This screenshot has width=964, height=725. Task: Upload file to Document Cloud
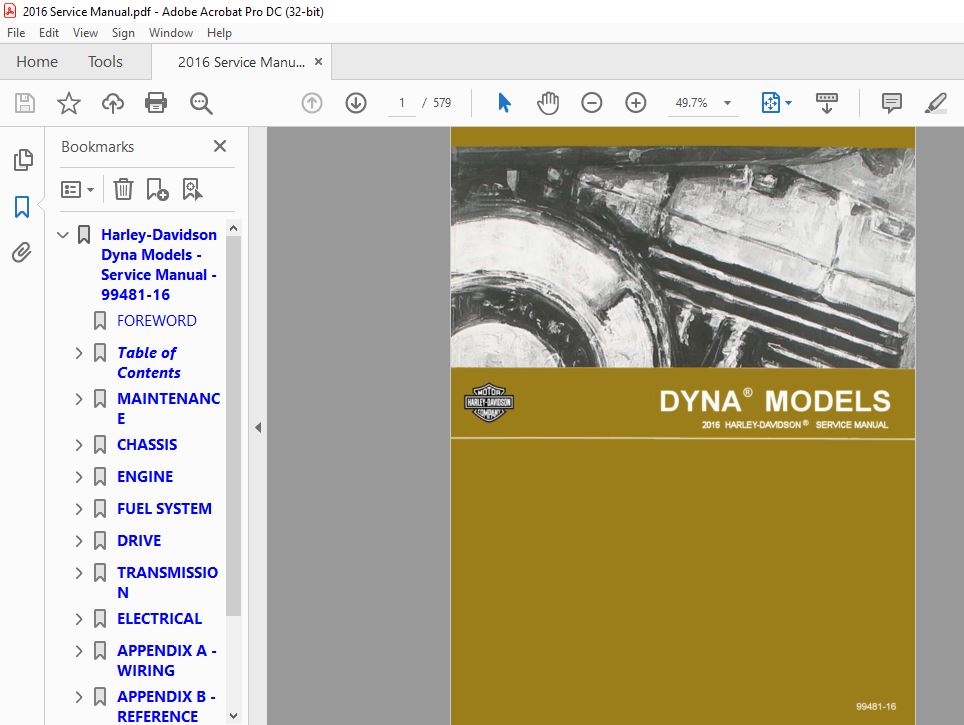113,103
